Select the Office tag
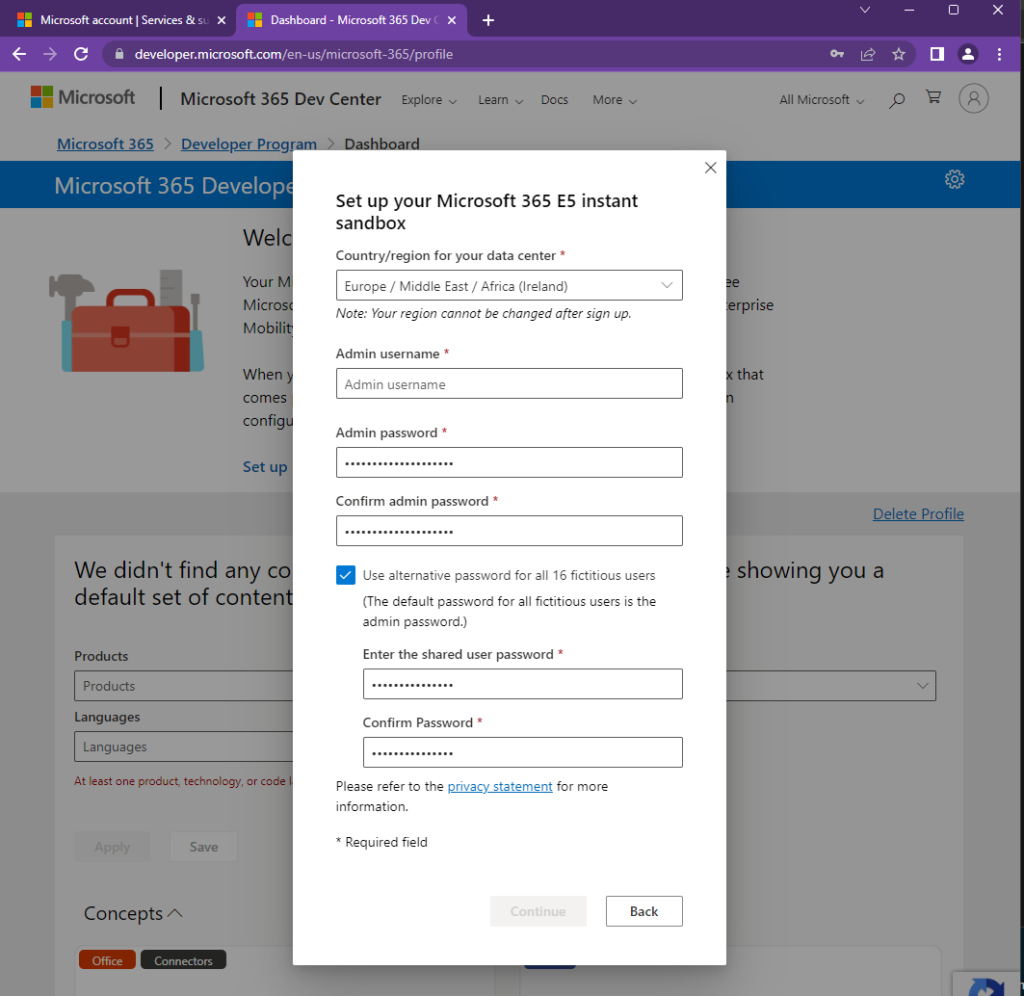This screenshot has width=1024, height=996. [x=107, y=960]
